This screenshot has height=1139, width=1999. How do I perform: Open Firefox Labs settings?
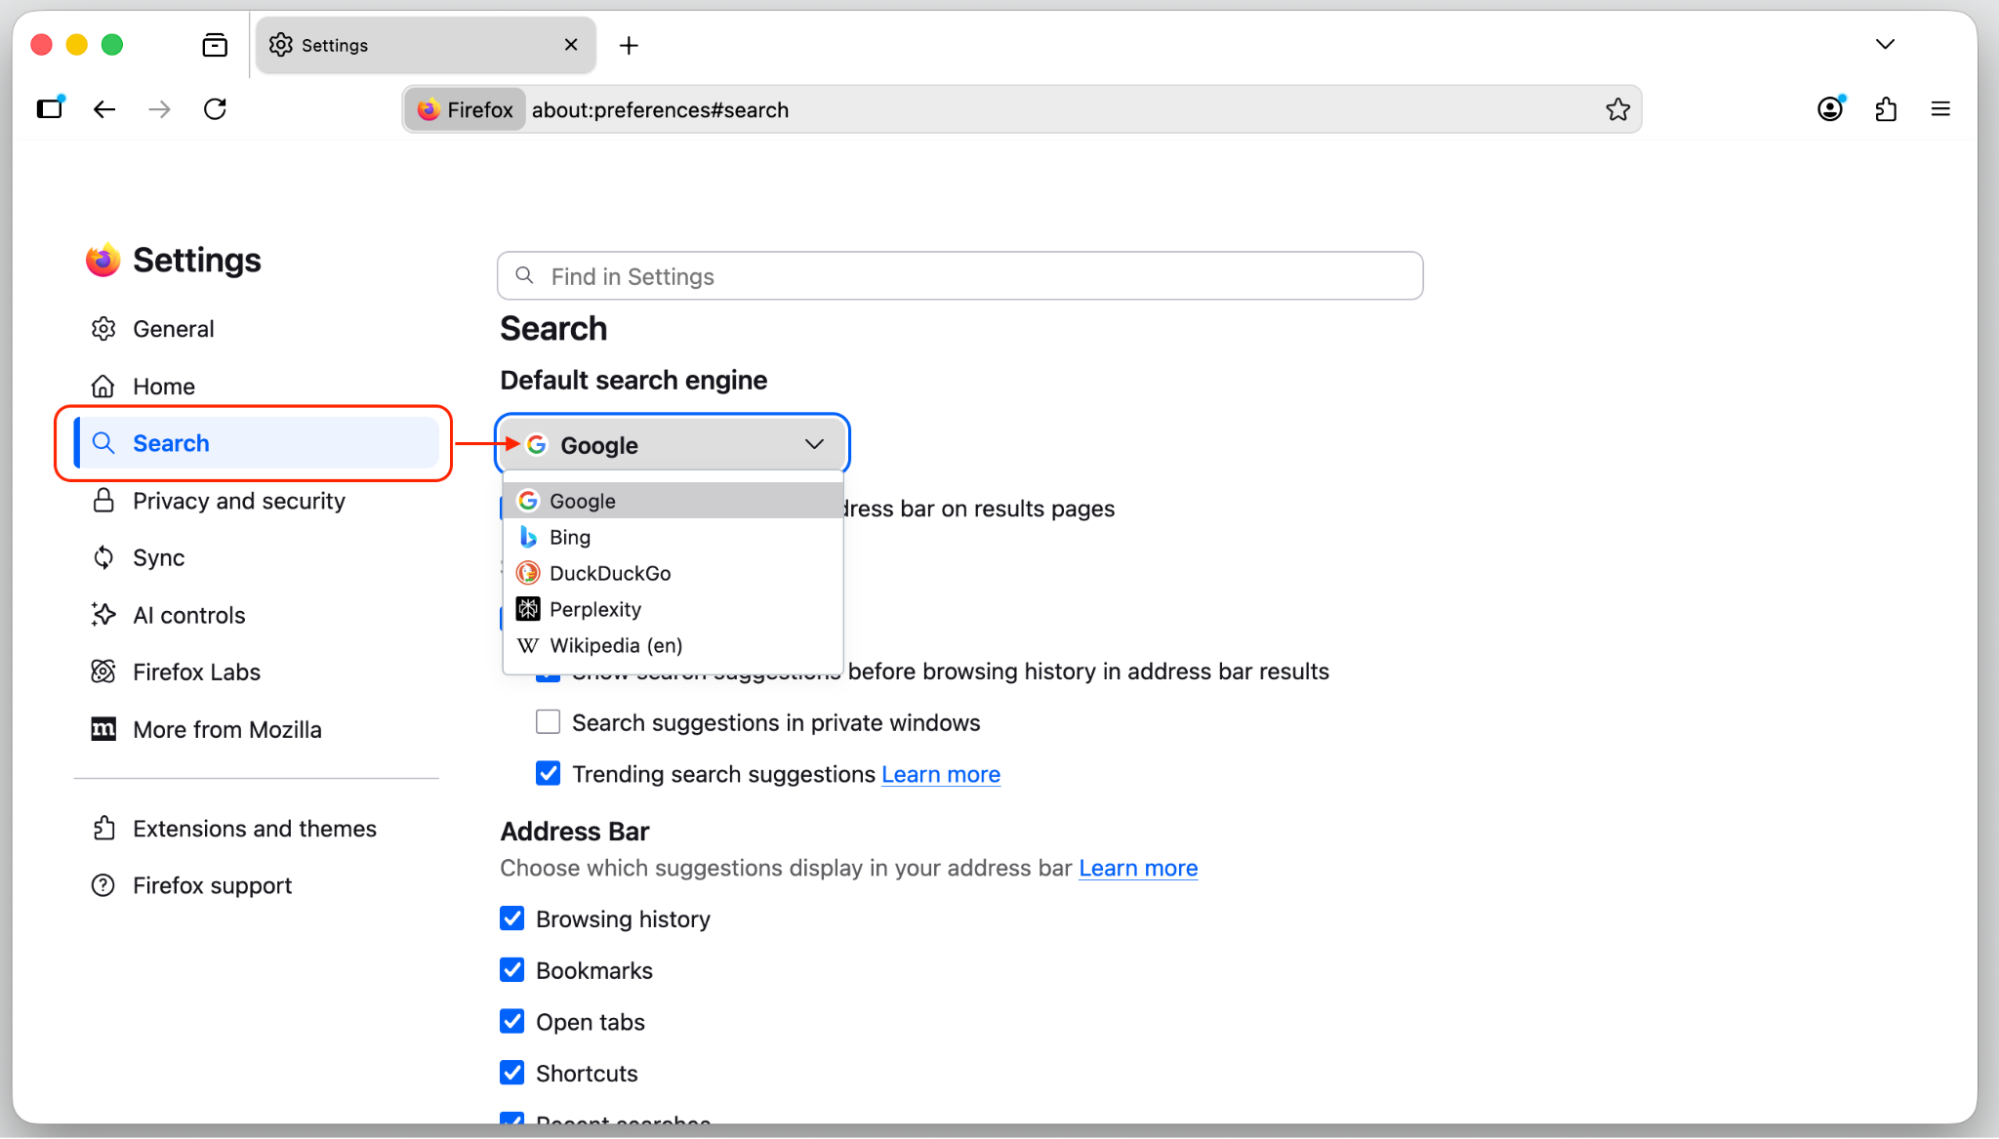pos(256,671)
